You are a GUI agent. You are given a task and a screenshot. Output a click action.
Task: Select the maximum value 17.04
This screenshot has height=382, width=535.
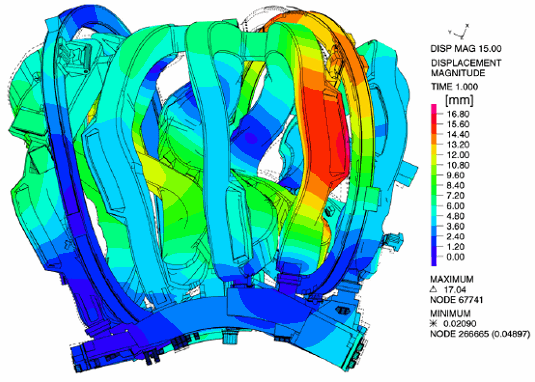[x=455, y=290]
